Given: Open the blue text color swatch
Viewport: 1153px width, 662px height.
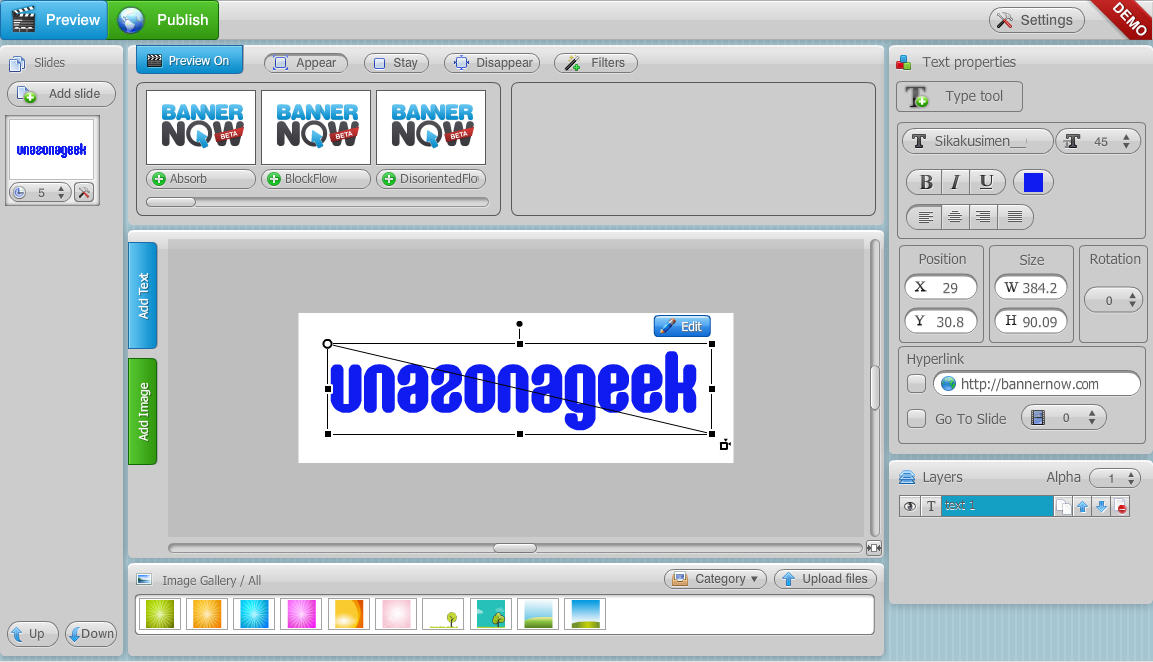Looking at the screenshot, I should (1033, 181).
